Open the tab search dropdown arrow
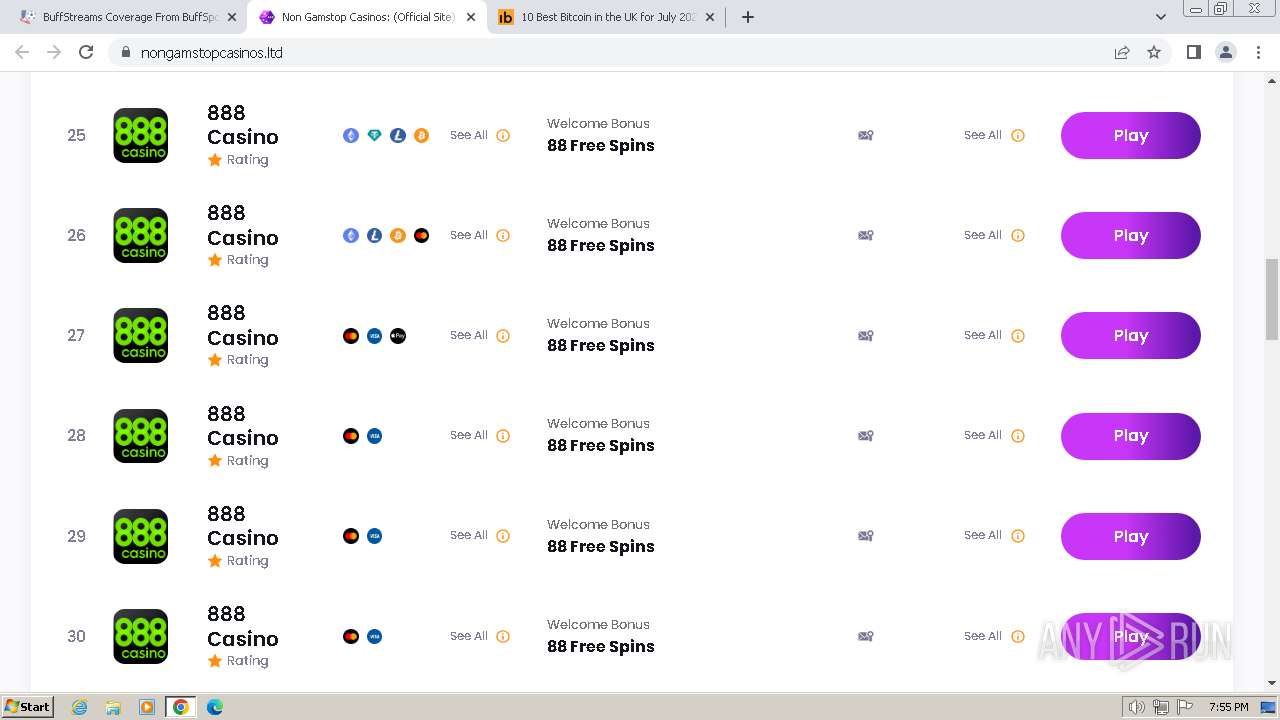 tap(1161, 17)
